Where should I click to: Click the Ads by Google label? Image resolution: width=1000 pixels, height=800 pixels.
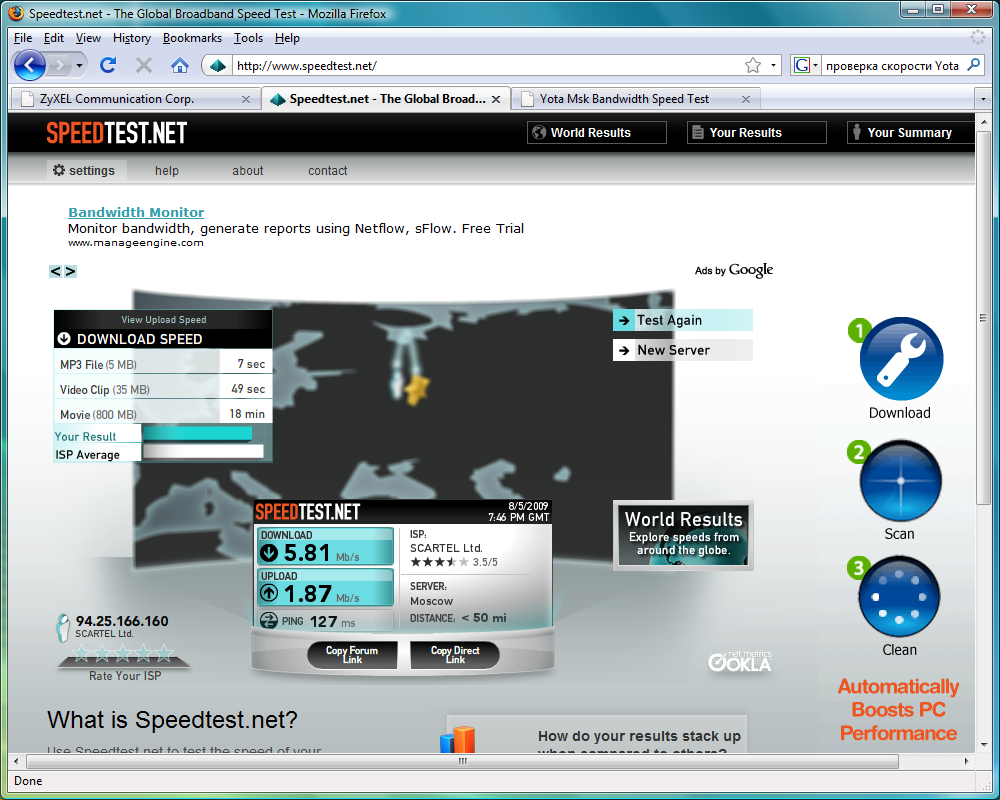(x=733, y=270)
